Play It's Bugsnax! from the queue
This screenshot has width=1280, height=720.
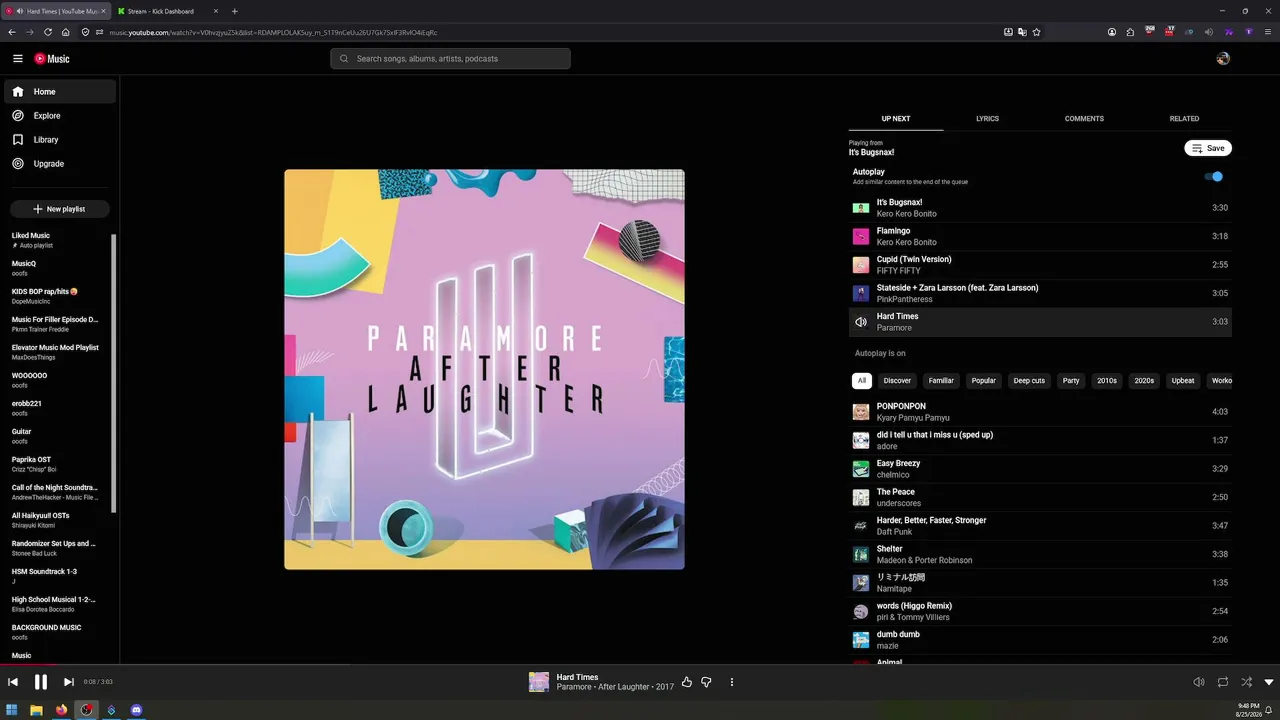pos(1040,208)
